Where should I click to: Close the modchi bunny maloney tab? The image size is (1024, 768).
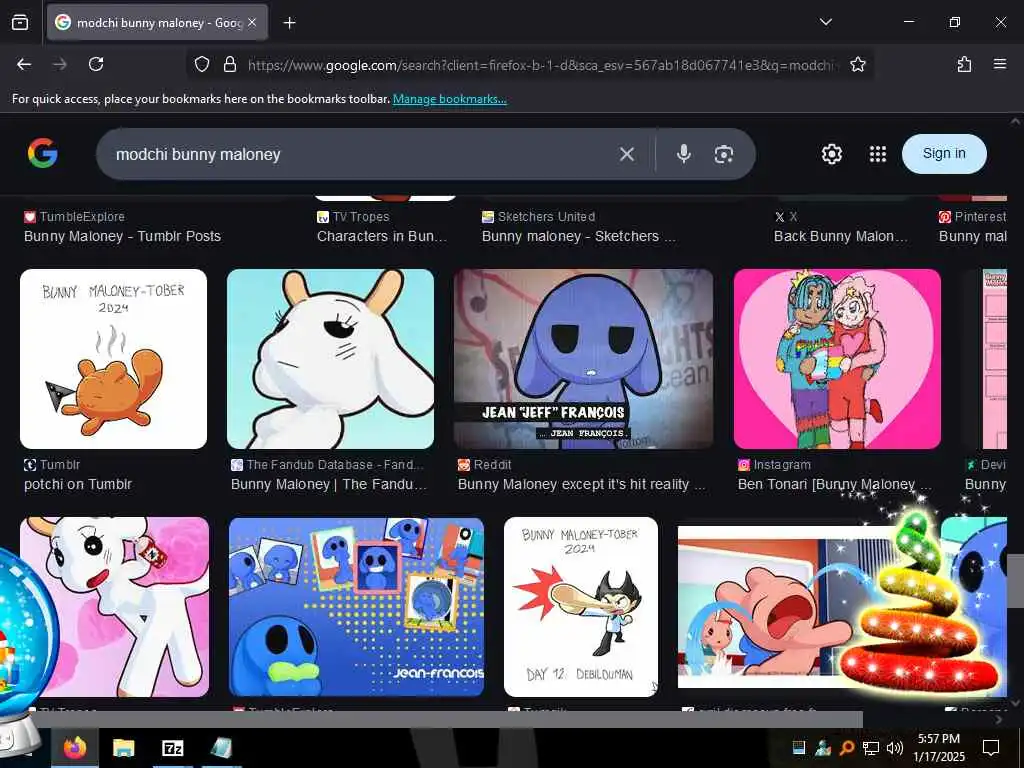[x=252, y=23]
